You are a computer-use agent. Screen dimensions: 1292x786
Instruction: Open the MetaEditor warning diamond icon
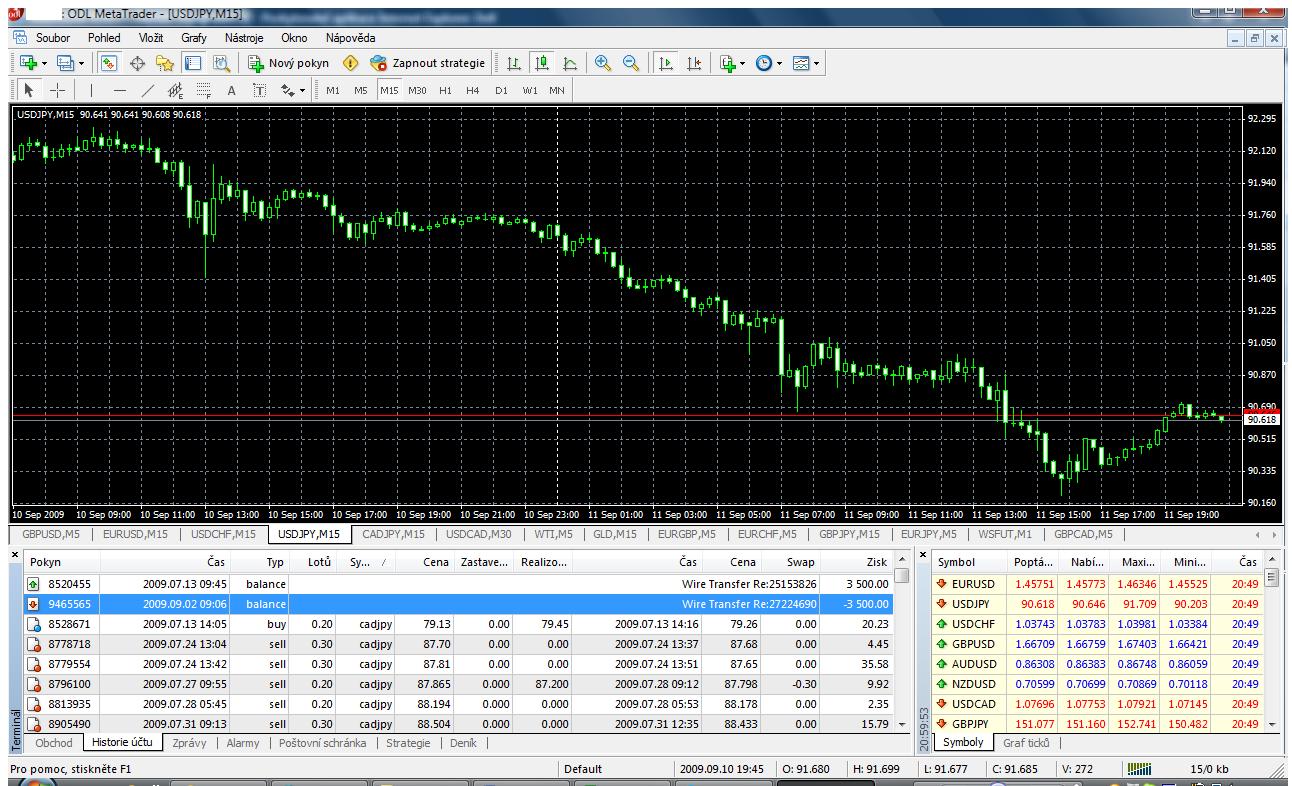(350, 63)
